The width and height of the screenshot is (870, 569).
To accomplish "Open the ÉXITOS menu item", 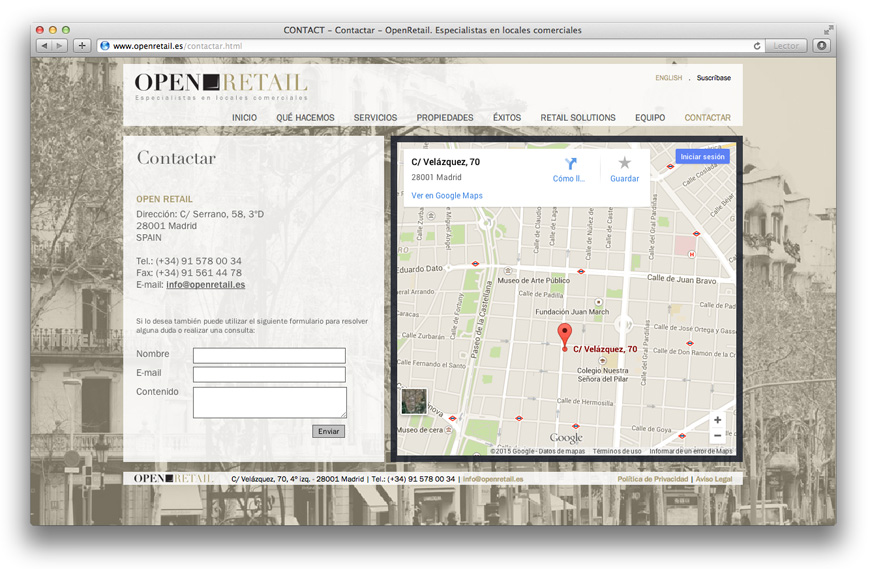I will (507, 118).
